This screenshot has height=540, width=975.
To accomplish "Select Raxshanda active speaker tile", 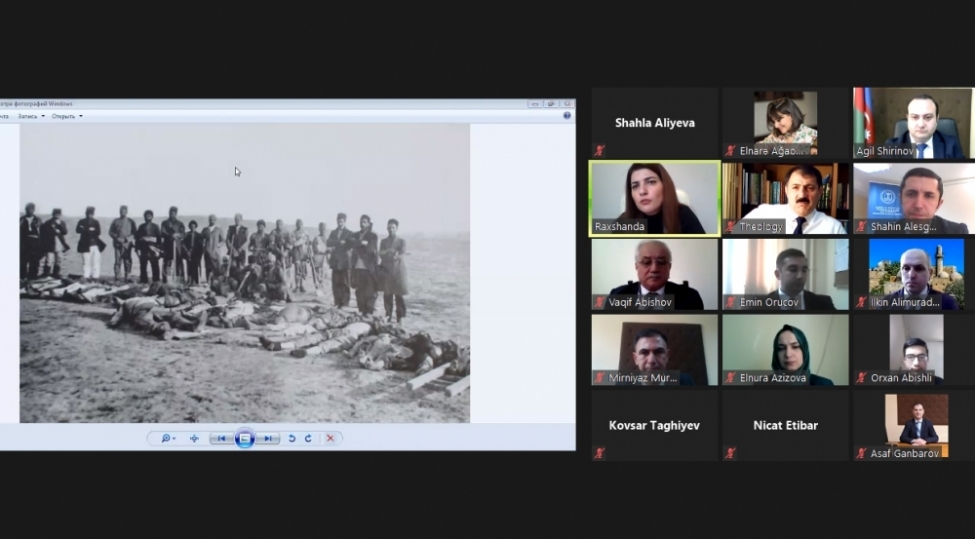I will click(x=655, y=198).
